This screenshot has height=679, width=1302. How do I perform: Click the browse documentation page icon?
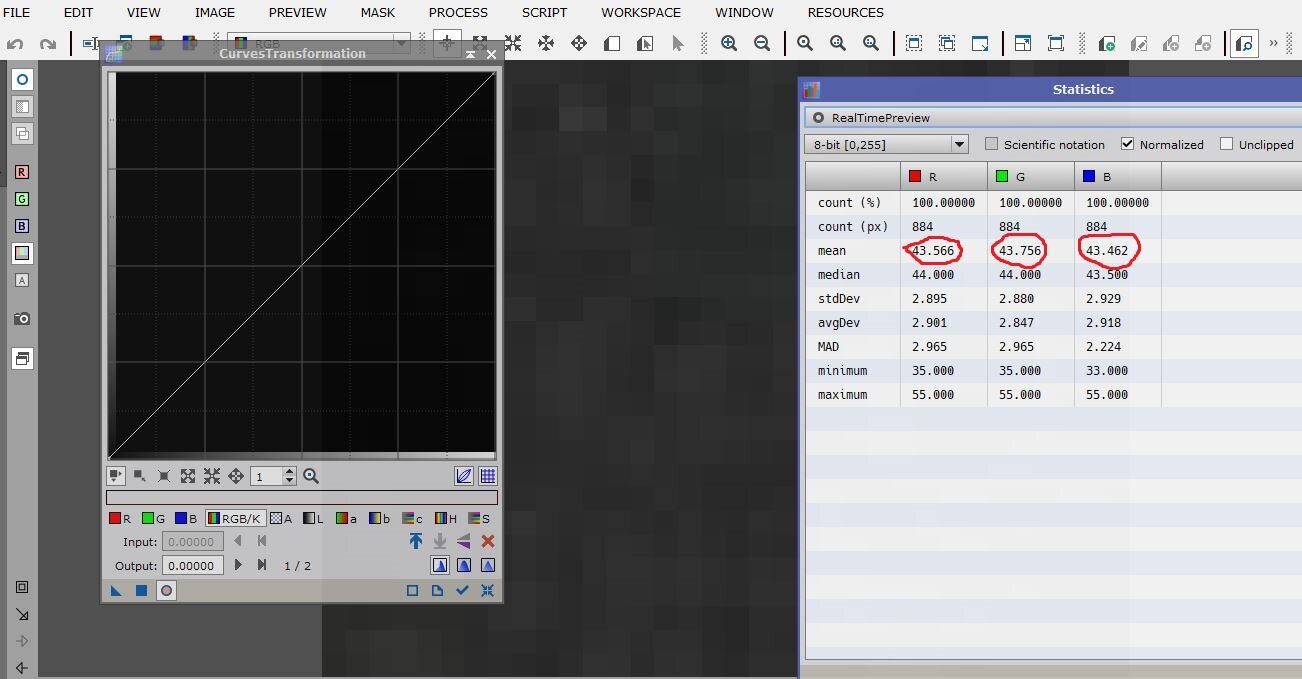coord(437,591)
